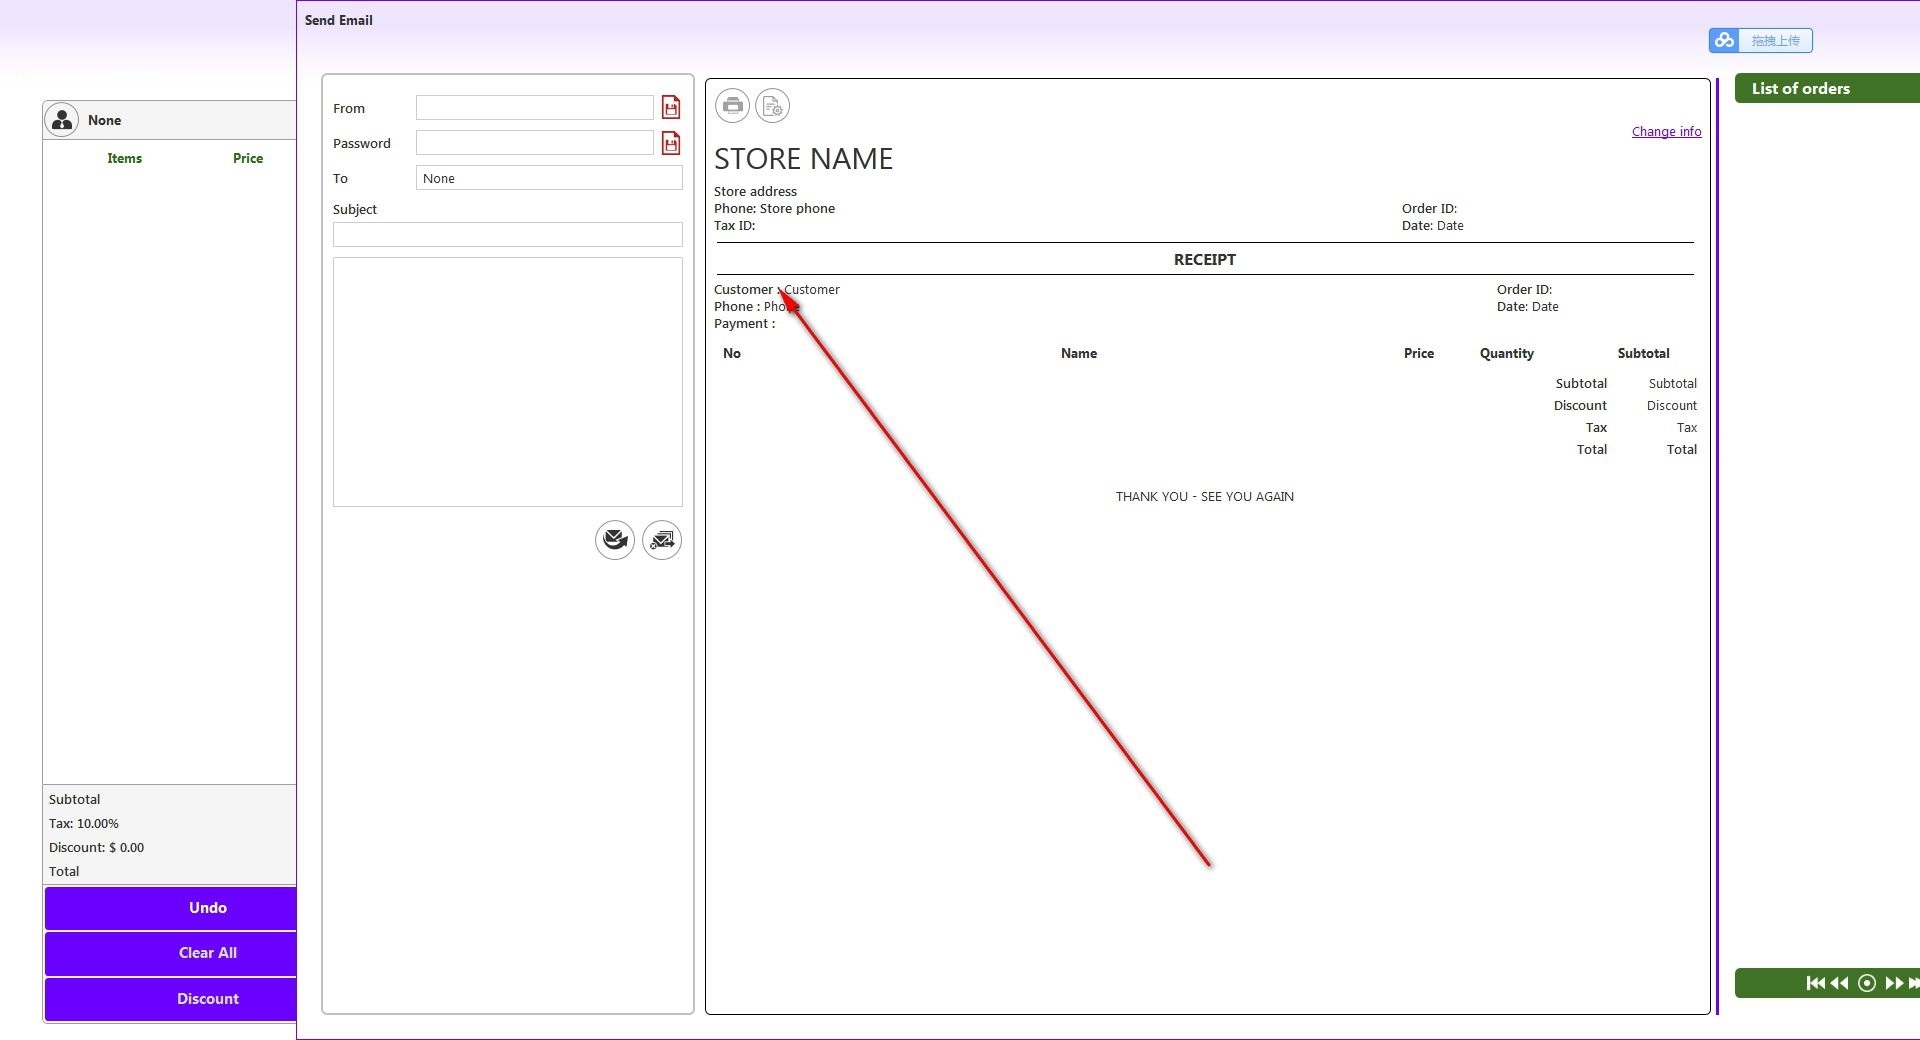Click the Price header in the cart panel
Image resolution: width=1920 pixels, height=1040 pixels.
tap(248, 158)
